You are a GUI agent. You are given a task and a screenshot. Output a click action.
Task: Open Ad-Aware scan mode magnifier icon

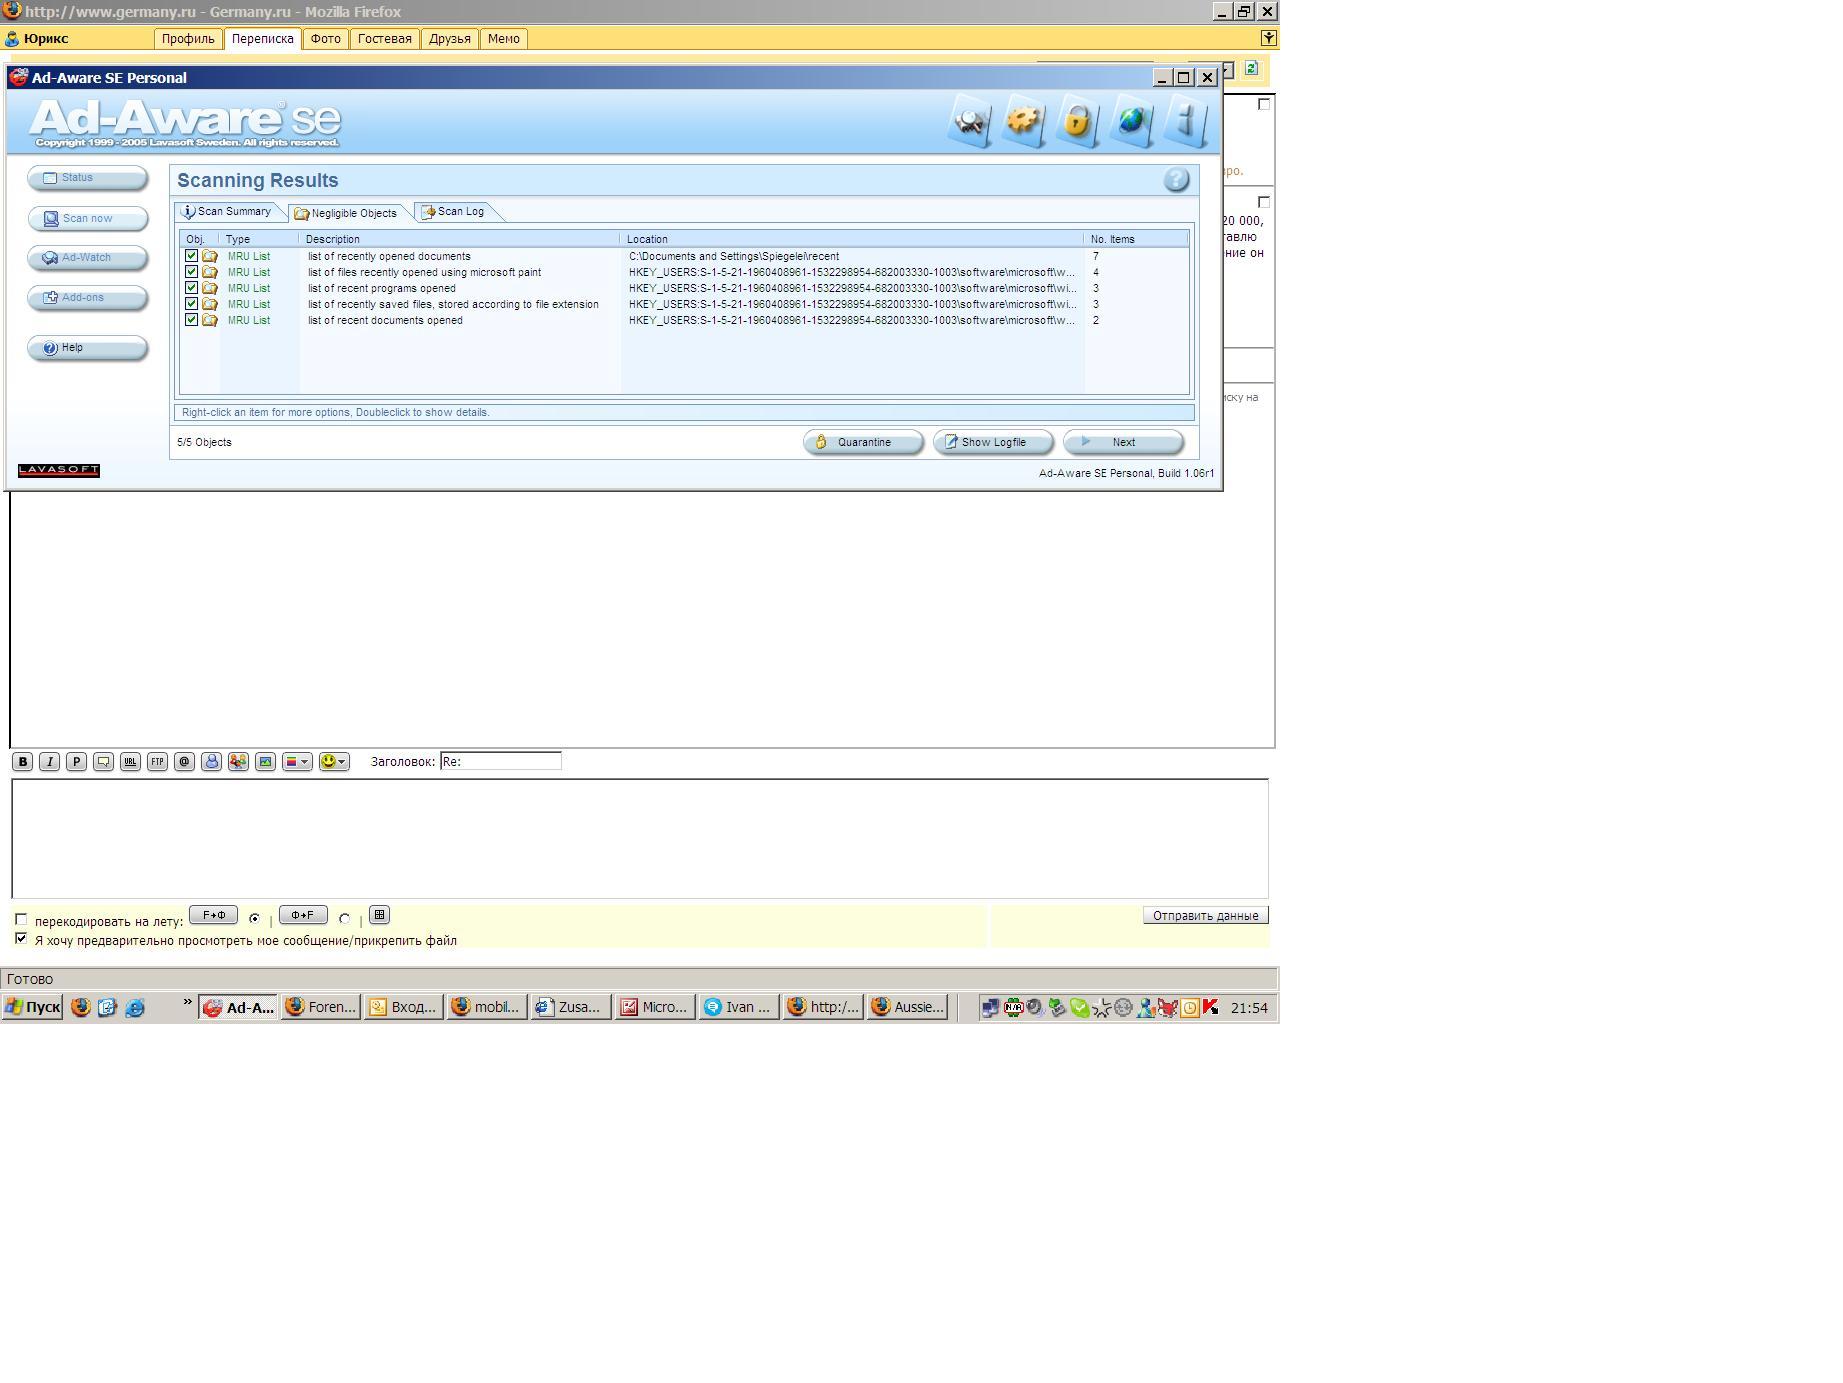[x=970, y=121]
